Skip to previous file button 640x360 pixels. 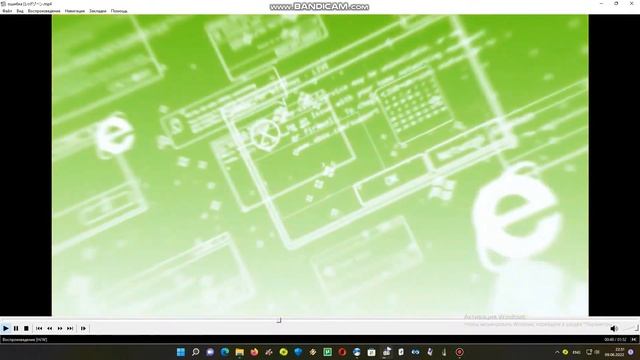pyautogui.click(x=39, y=328)
